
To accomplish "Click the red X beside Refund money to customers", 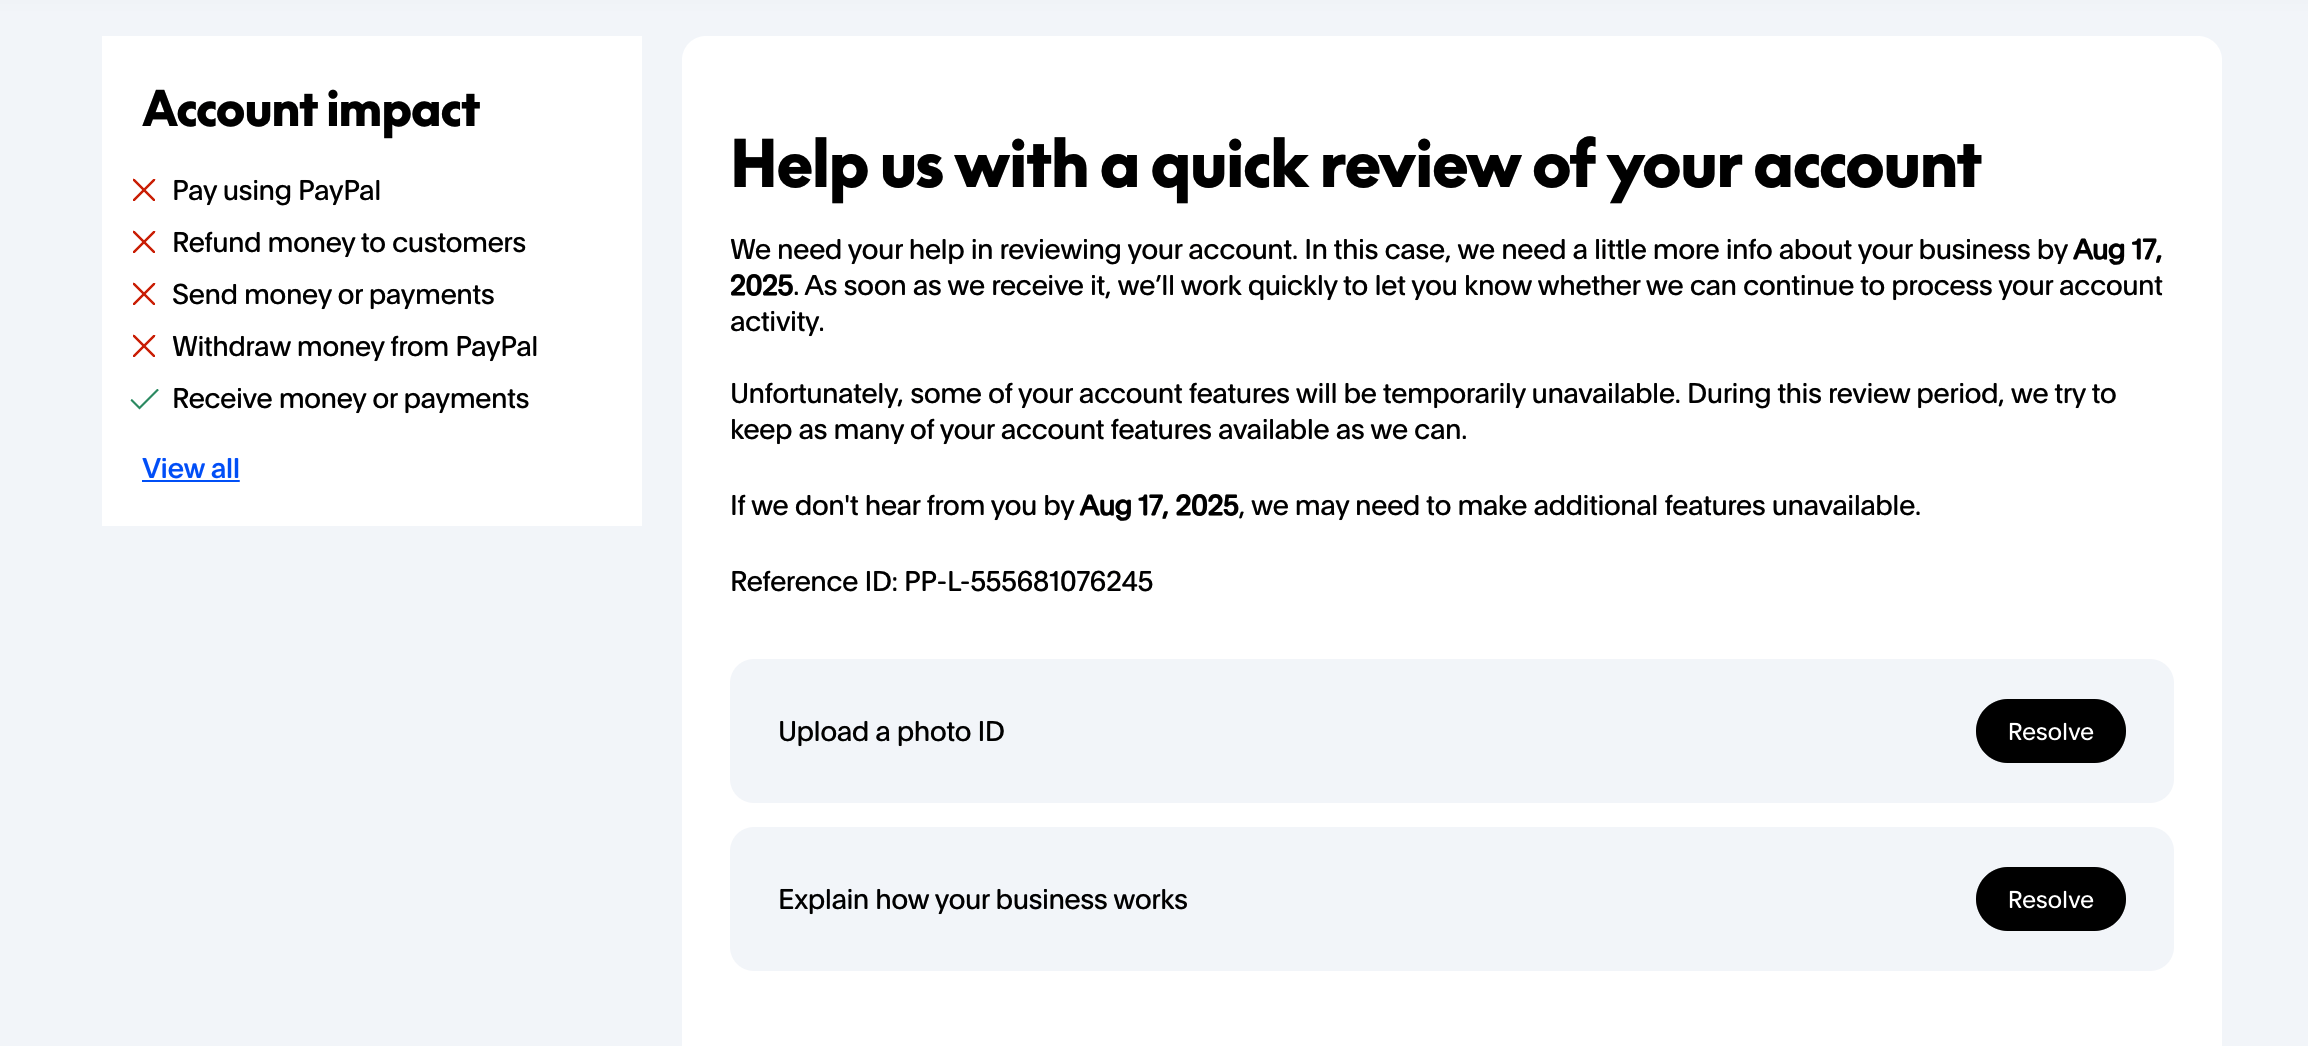I will [144, 242].
